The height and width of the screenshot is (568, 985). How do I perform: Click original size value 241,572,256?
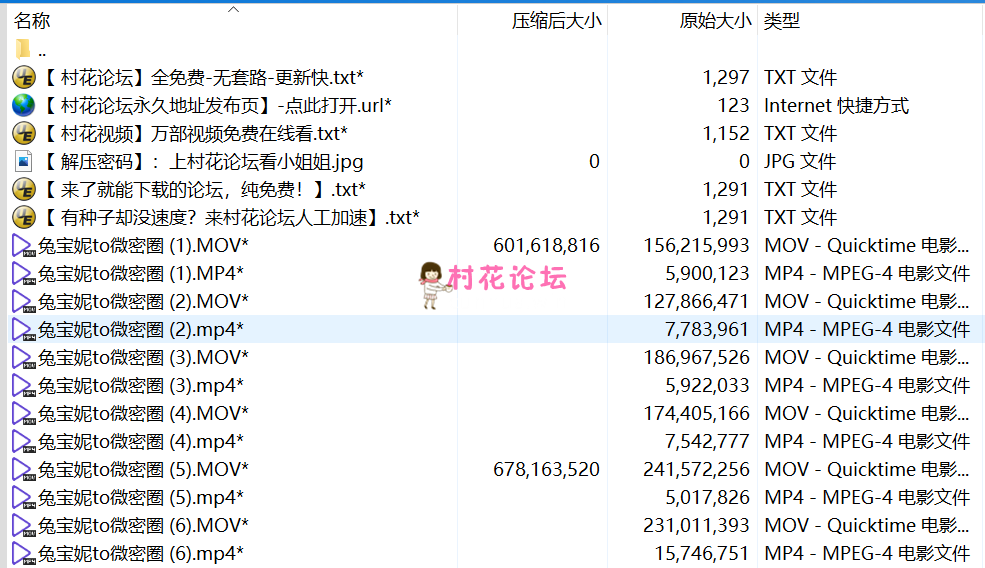click(x=697, y=469)
